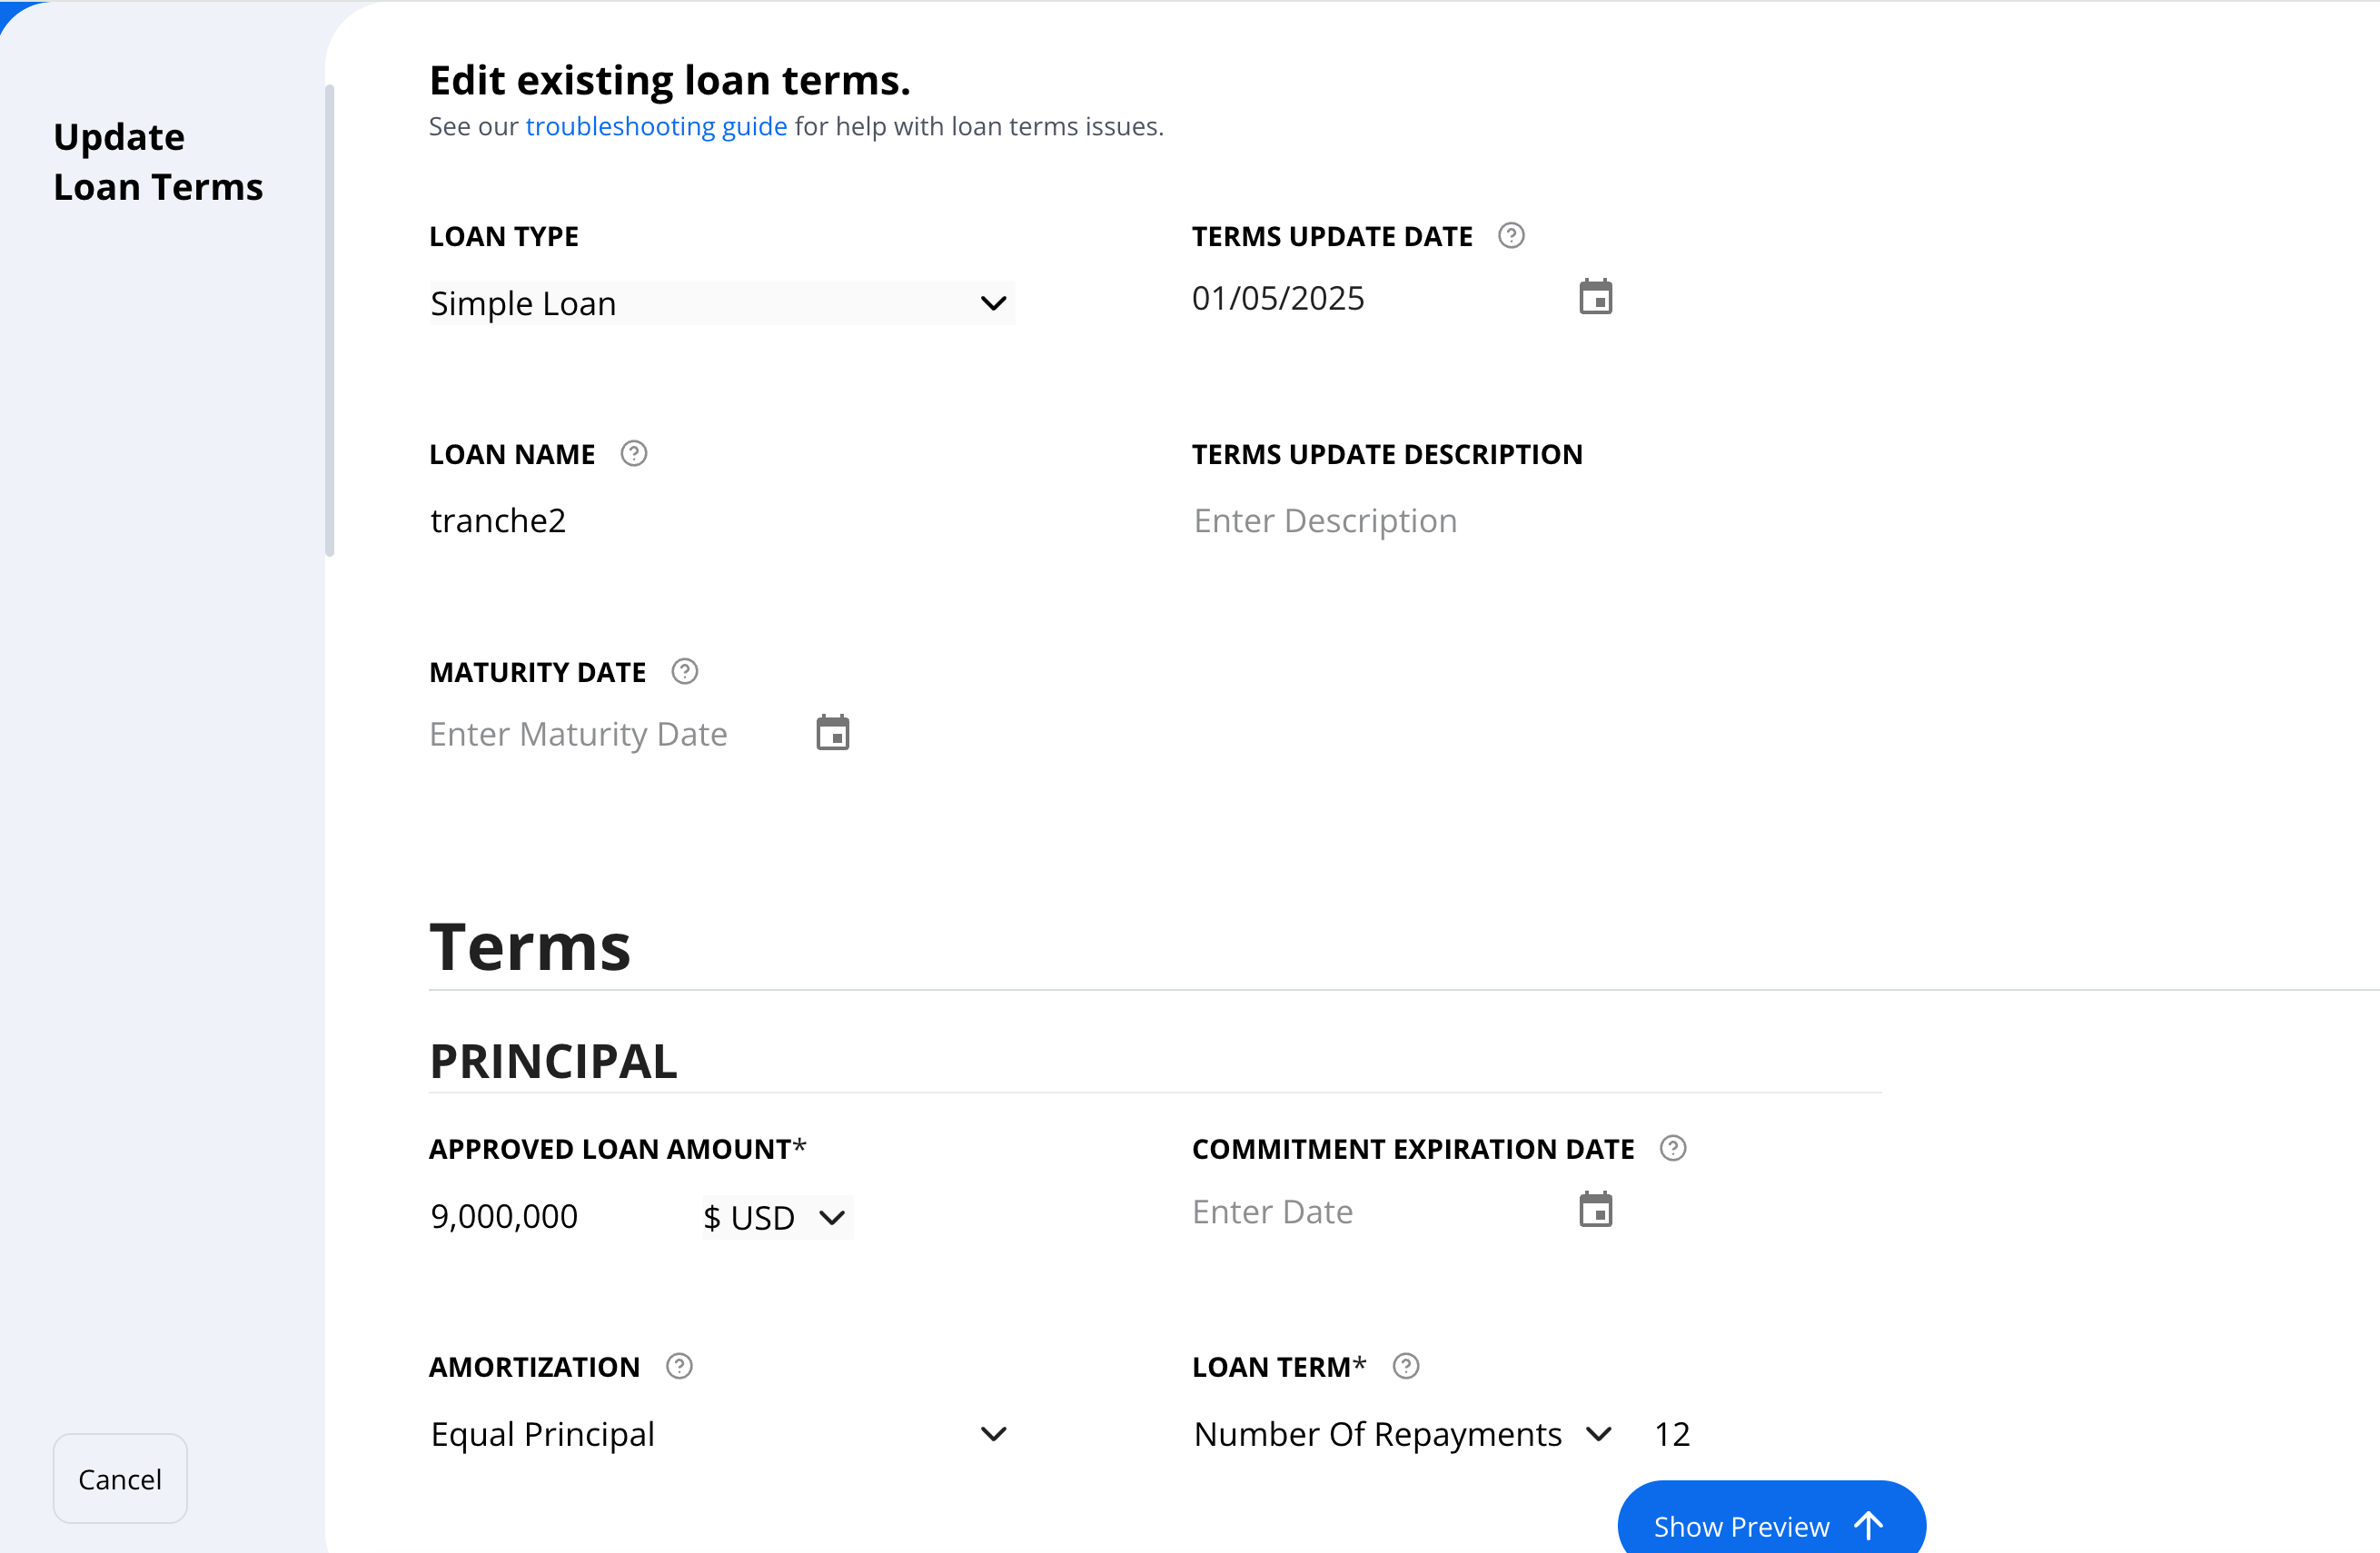Screen dimensions: 2380x1553
Task: Click the Cancel button
Action: [x=120, y=1479]
